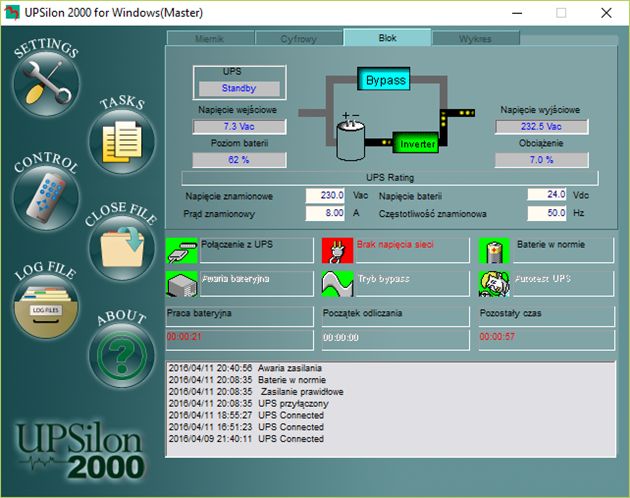Select the 18:55:27 UPS Connected log entry
The width and height of the screenshot is (630, 498).
[x=246, y=415]
